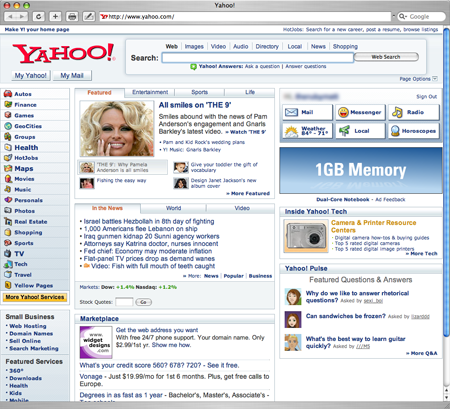Click the Movies icon in sidebar
Viewport: 450px width, 409px height.
[x=8, y=179]
